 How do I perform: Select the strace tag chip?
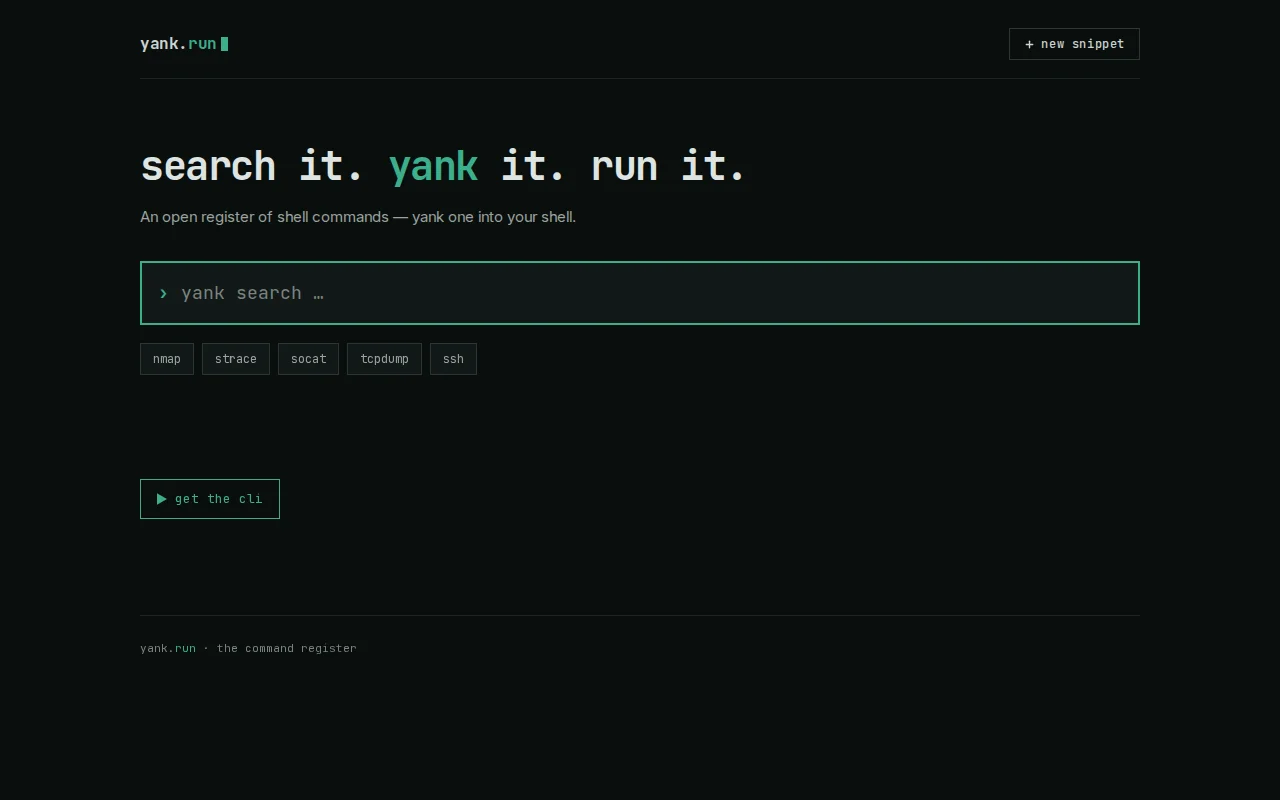[236, 359]
